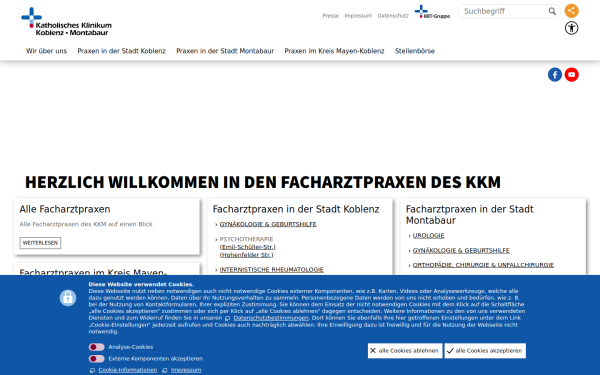600x375 pixels.
Task: Open the Emil-Schüller-Str. psychotherapy link
Action: (x=248, y=247)
